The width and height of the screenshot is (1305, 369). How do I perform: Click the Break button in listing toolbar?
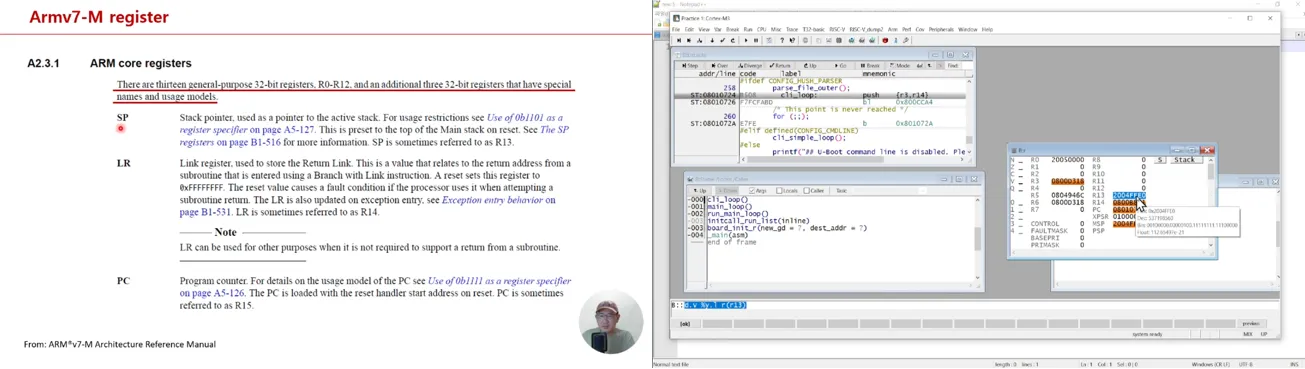pos(870,66)
